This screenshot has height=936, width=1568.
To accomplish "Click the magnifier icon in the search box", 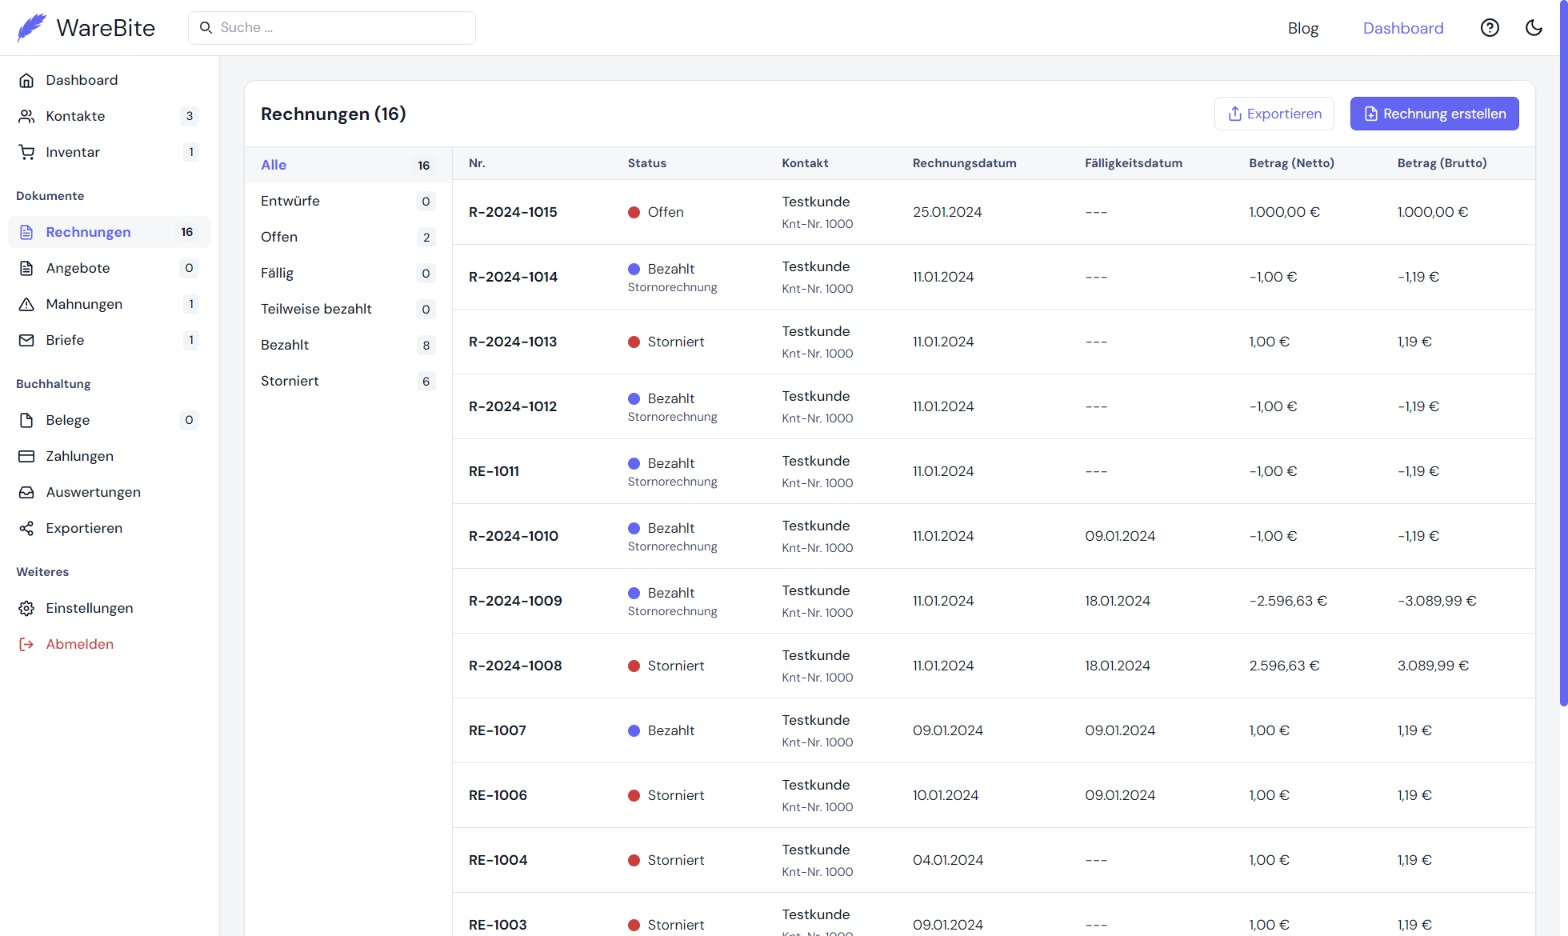I will 206,28.
